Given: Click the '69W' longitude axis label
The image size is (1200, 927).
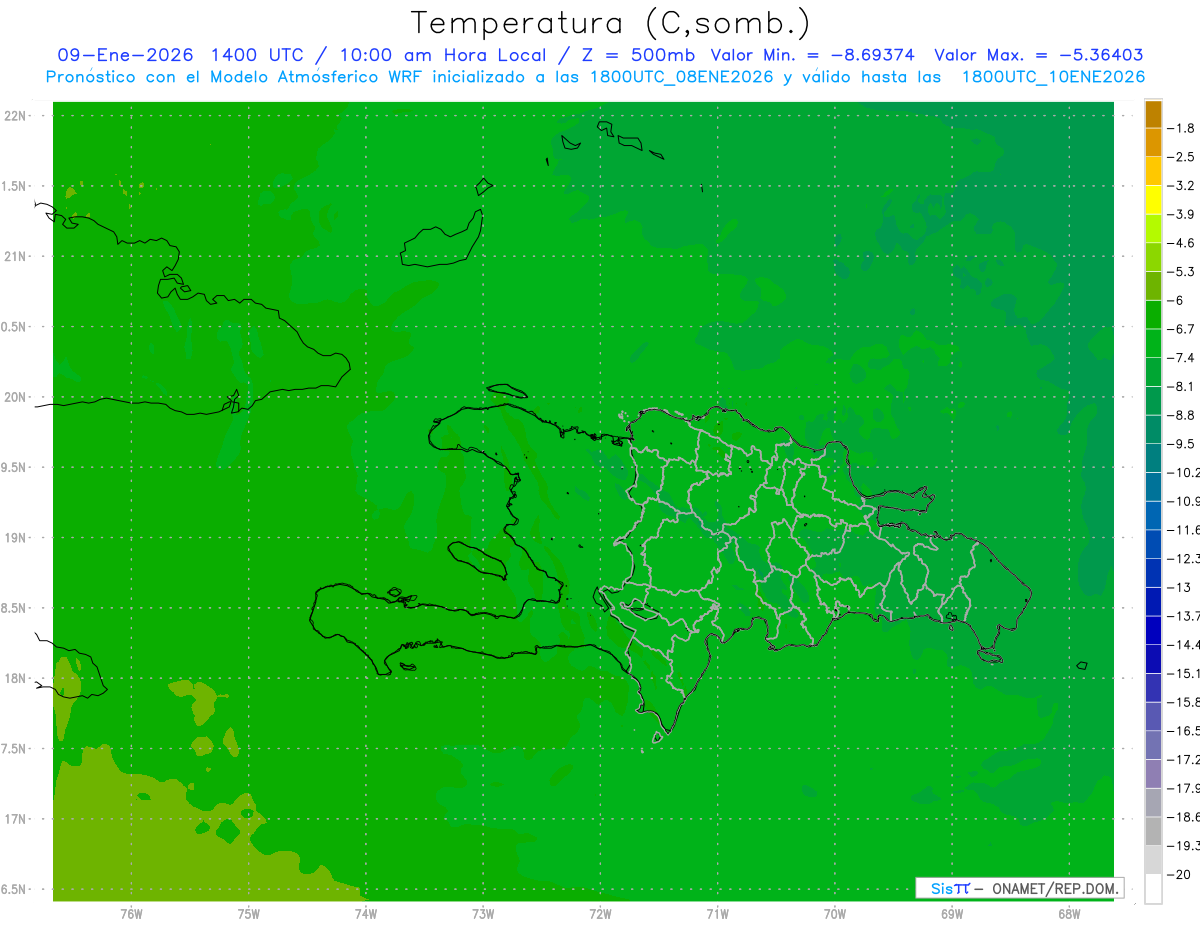Looking at the screenshot, I should [x=952, y=914].
